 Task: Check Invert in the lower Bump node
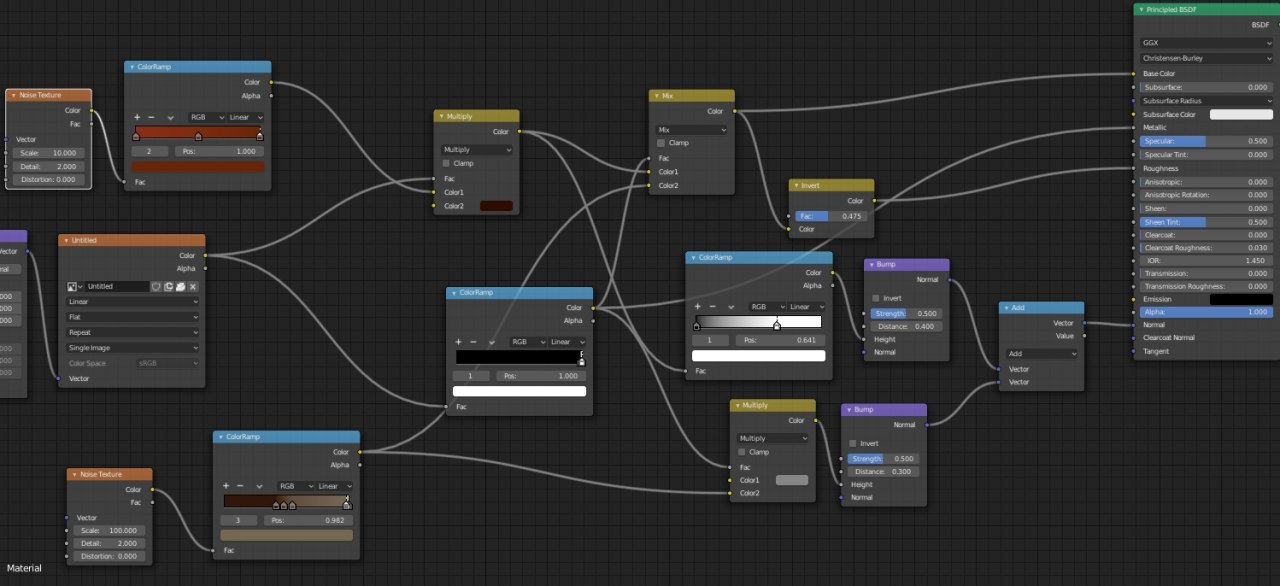click(x=853, y=443)
